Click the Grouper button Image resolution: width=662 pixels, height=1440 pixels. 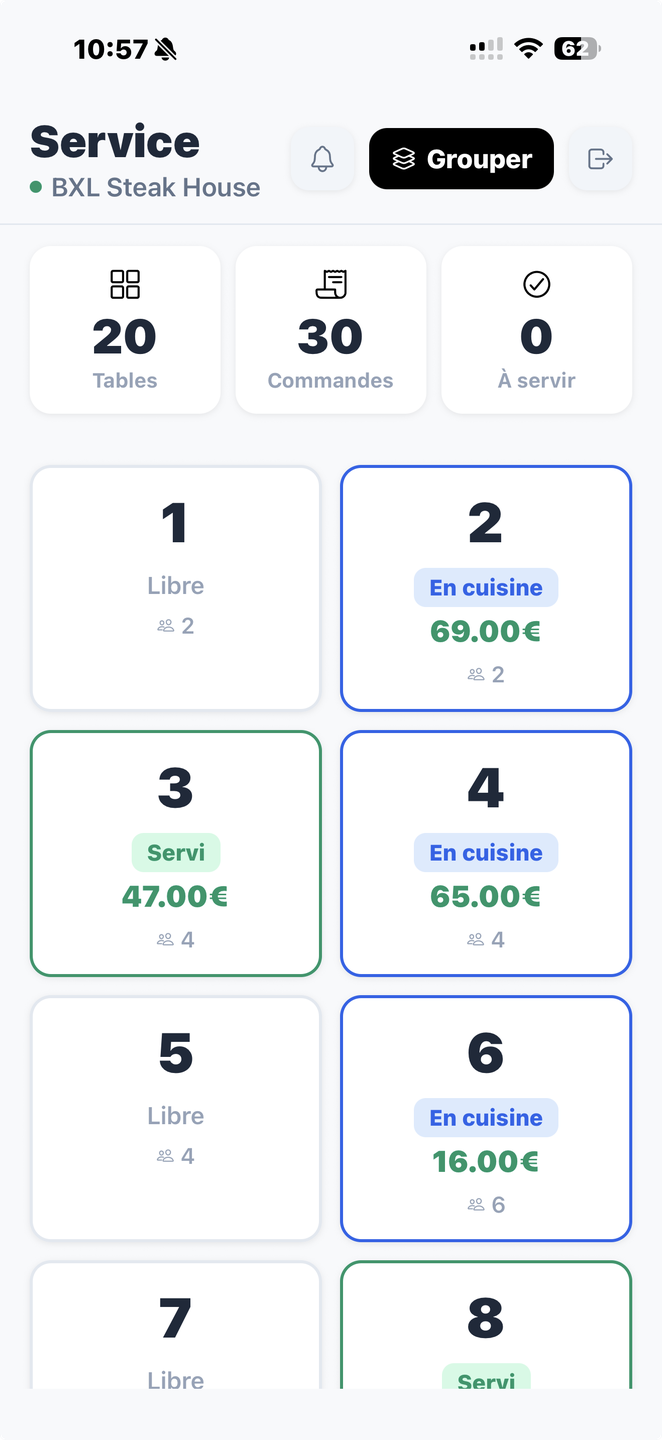[461, 158]
